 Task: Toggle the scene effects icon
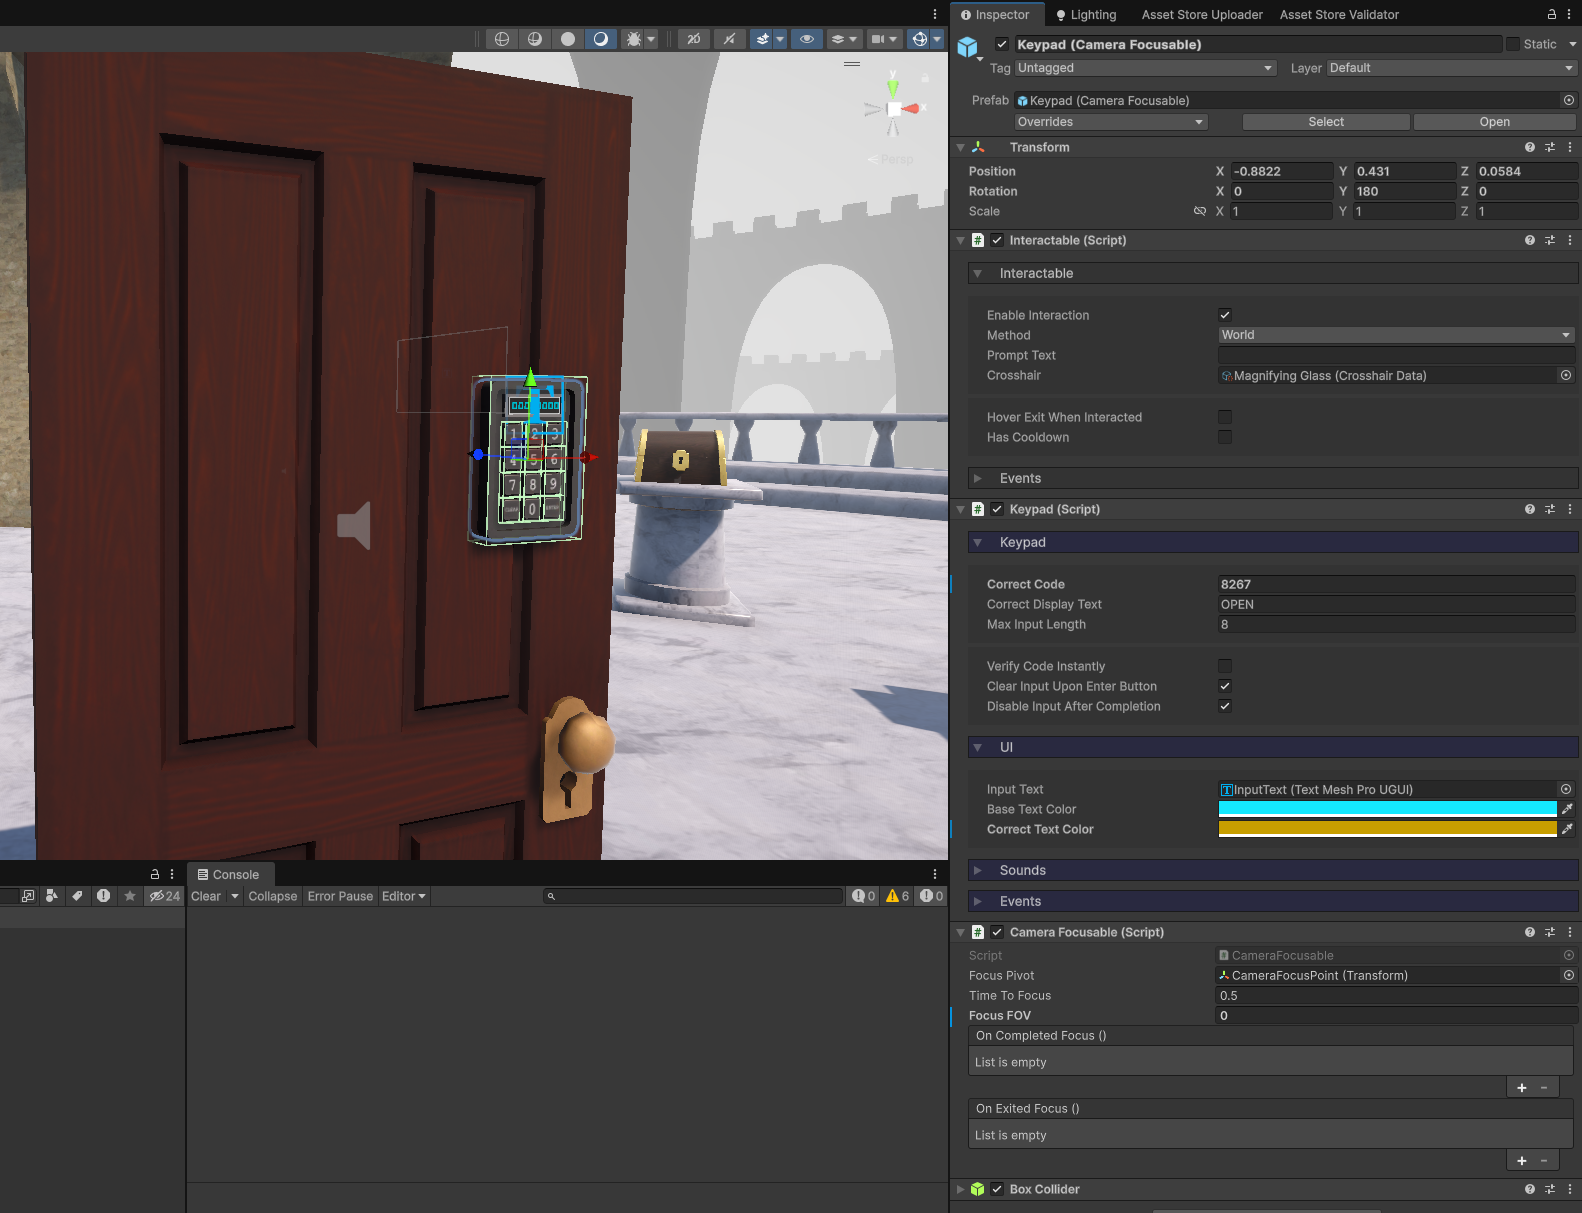pos(763,39)
